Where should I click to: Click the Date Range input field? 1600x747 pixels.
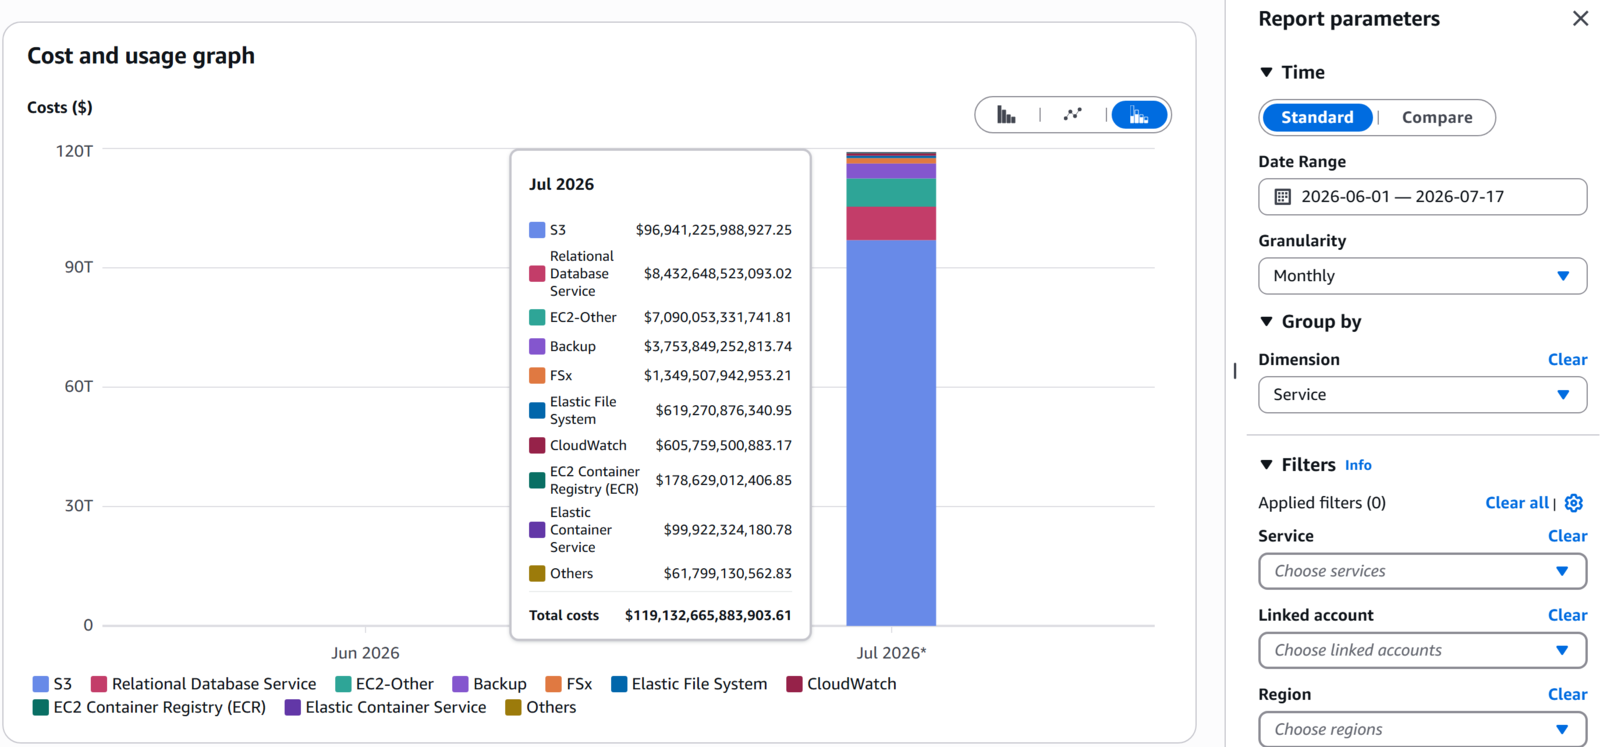coord(1422,197)
